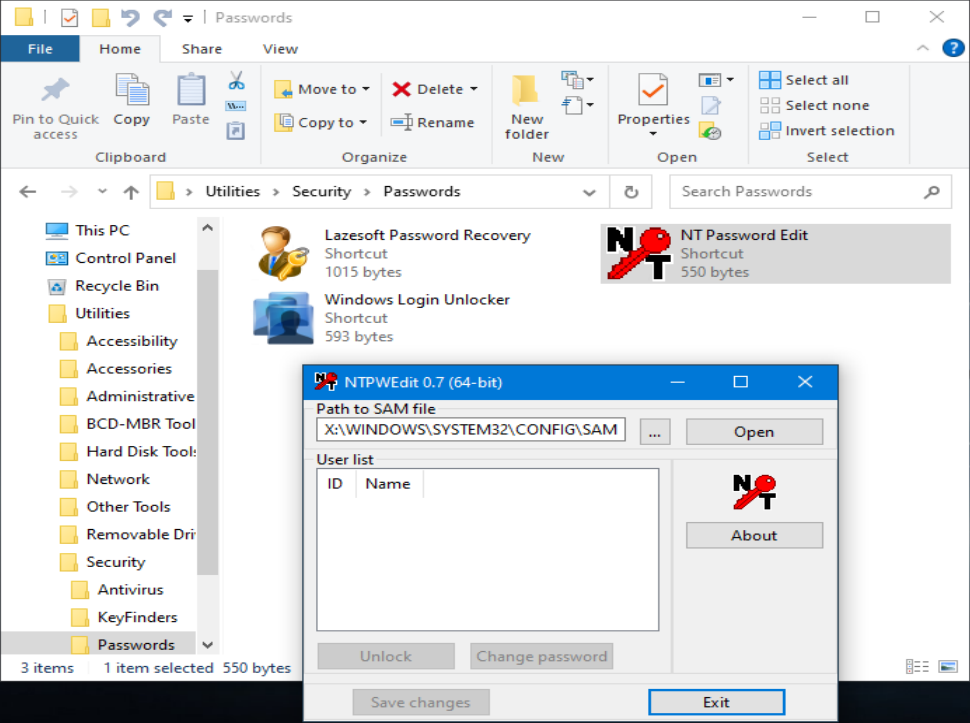Click the History icon in Open group
The image size is (970, 723).
click(710, 131)
